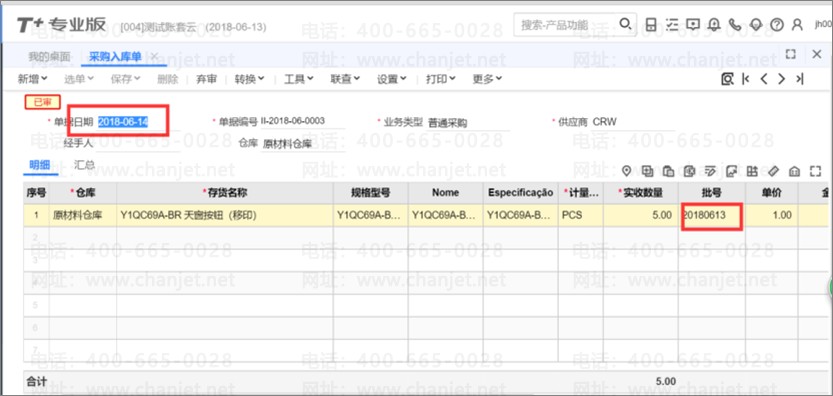Go to last record
Screen dimensions: 833x396
pos(799,79)
